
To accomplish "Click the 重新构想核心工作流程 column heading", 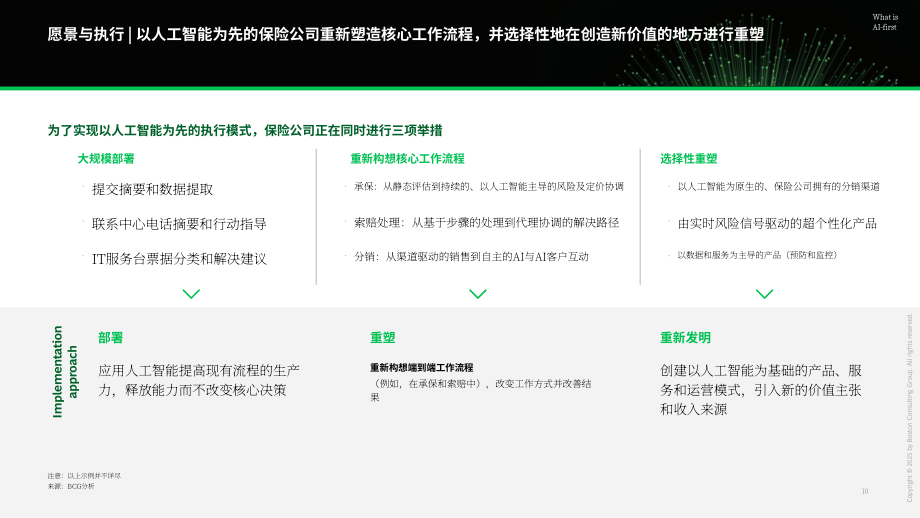I will point(407,159).
